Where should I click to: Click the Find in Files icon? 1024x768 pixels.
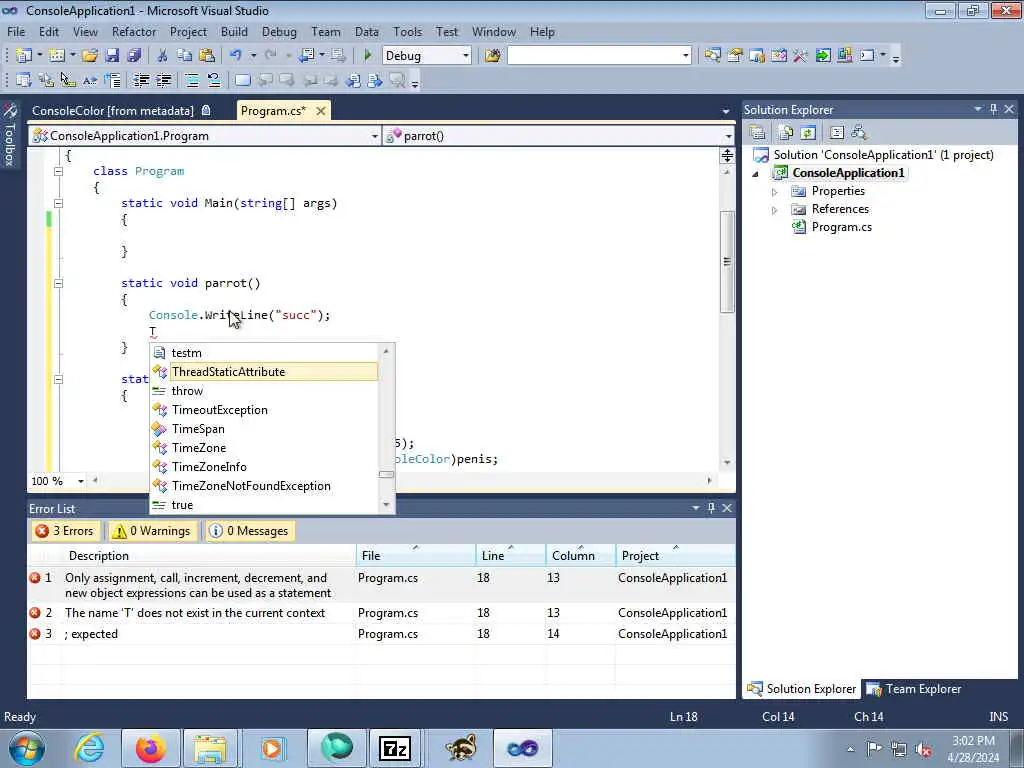click(x=492, y=56)
